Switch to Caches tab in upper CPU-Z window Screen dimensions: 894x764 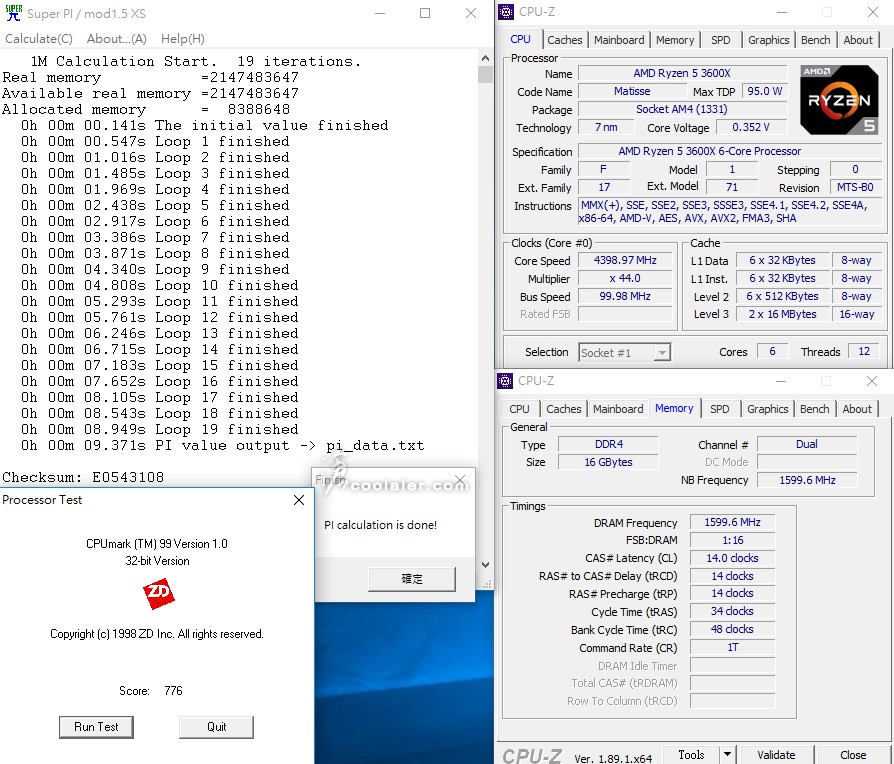[x=564, y=40]
